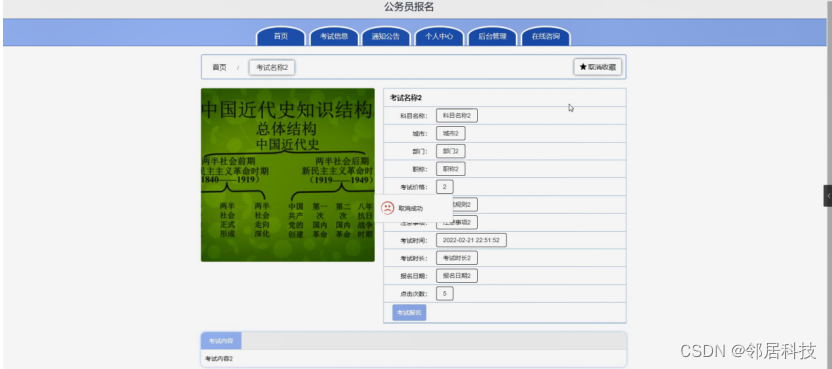Select the 考试内容 tab
Screen dimensions: 832x369
point(221,341)
